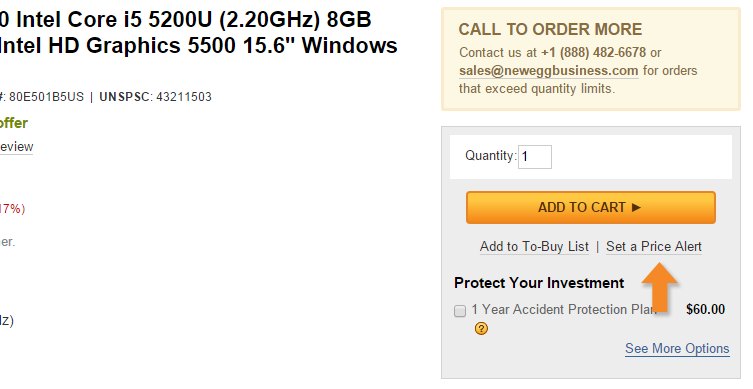Viewport: 753px width, 389px height.
Task: Click the Call to Order More heading
Action: [550, 29]
